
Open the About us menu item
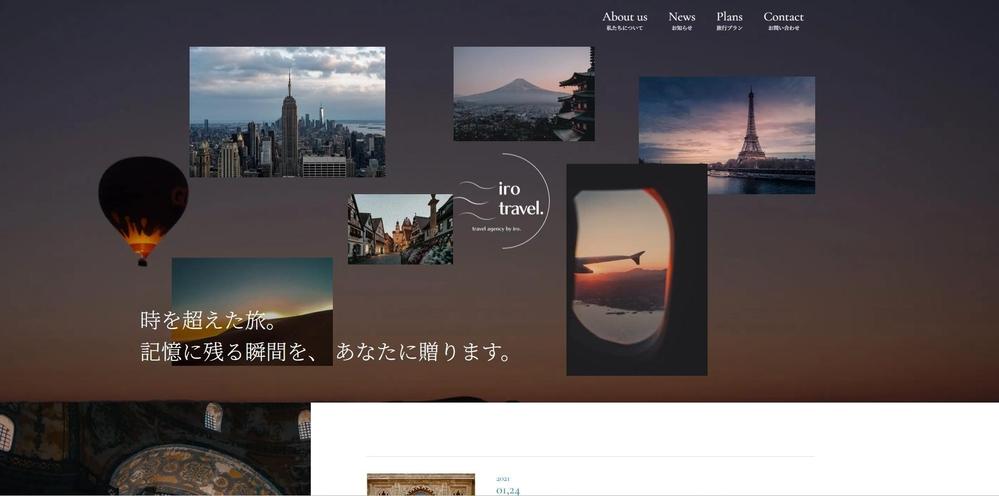pyautogui.click(x=624, y=20)
